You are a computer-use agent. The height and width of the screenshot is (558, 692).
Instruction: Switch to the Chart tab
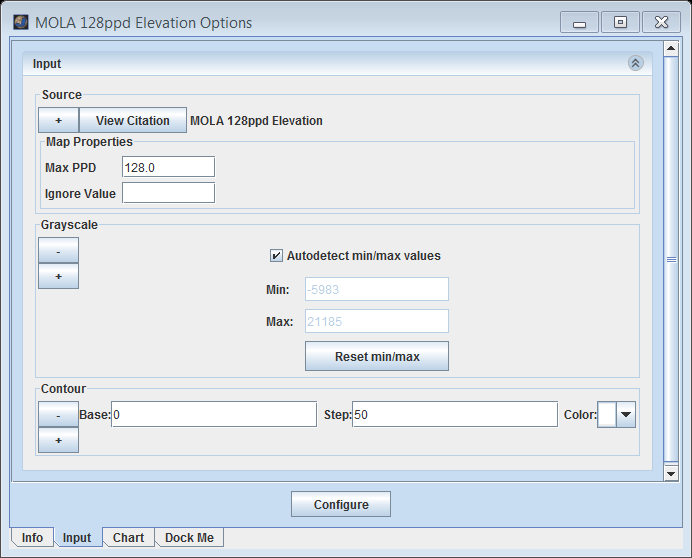click(128, 537)
